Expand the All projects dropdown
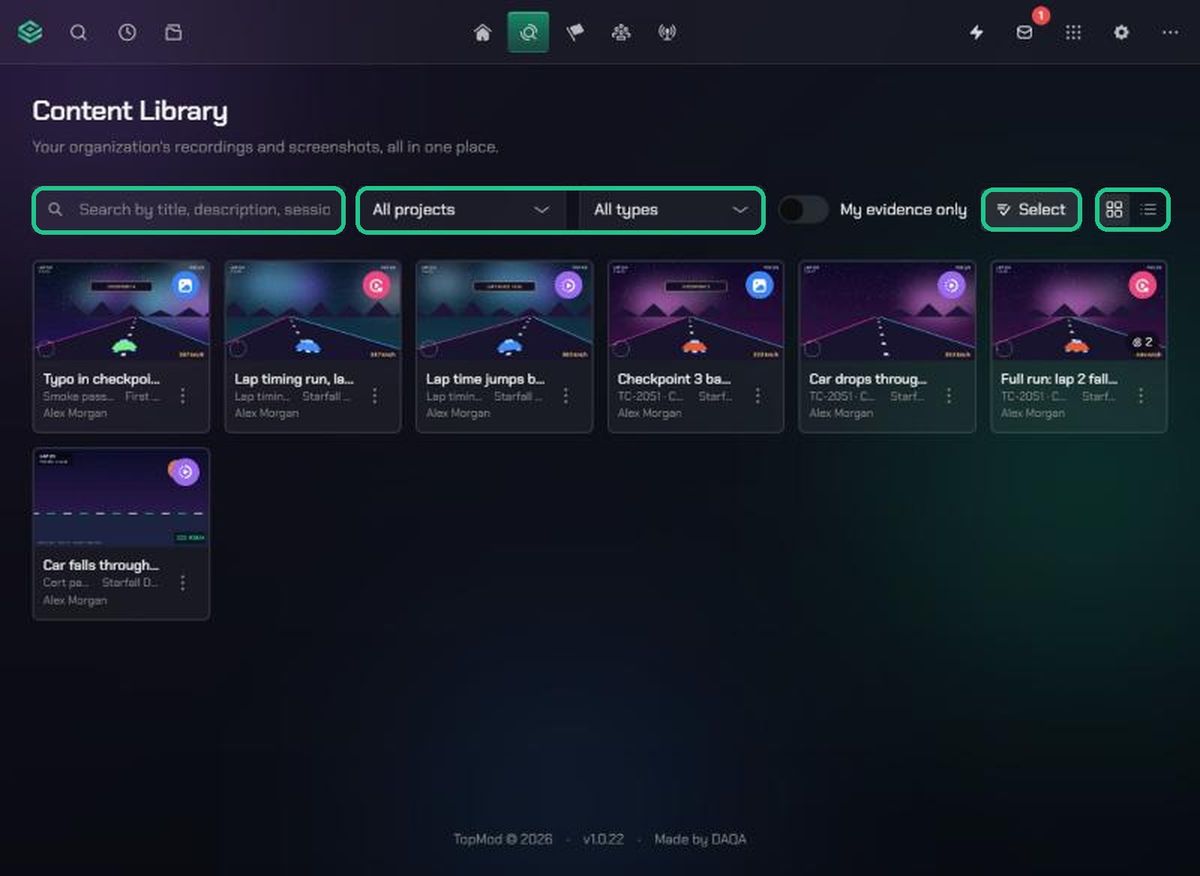This screenshot has height=876, width=1200. (x=461, y=210)
